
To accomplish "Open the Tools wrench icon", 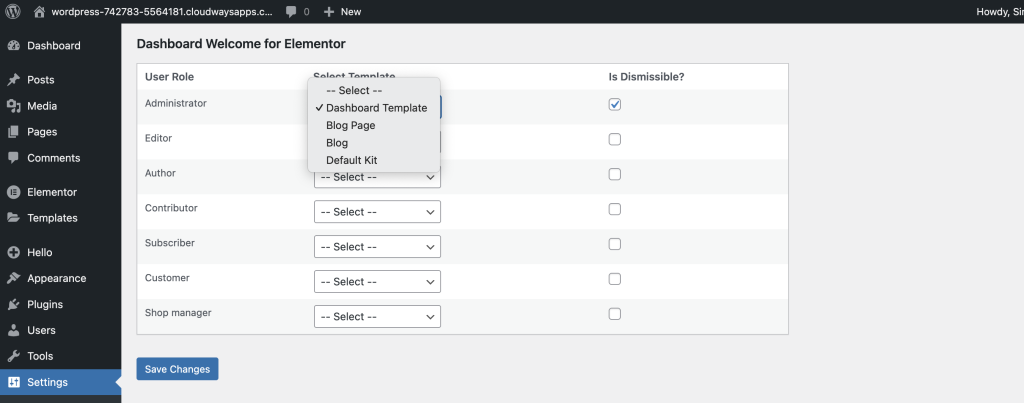I will point(13,356).
